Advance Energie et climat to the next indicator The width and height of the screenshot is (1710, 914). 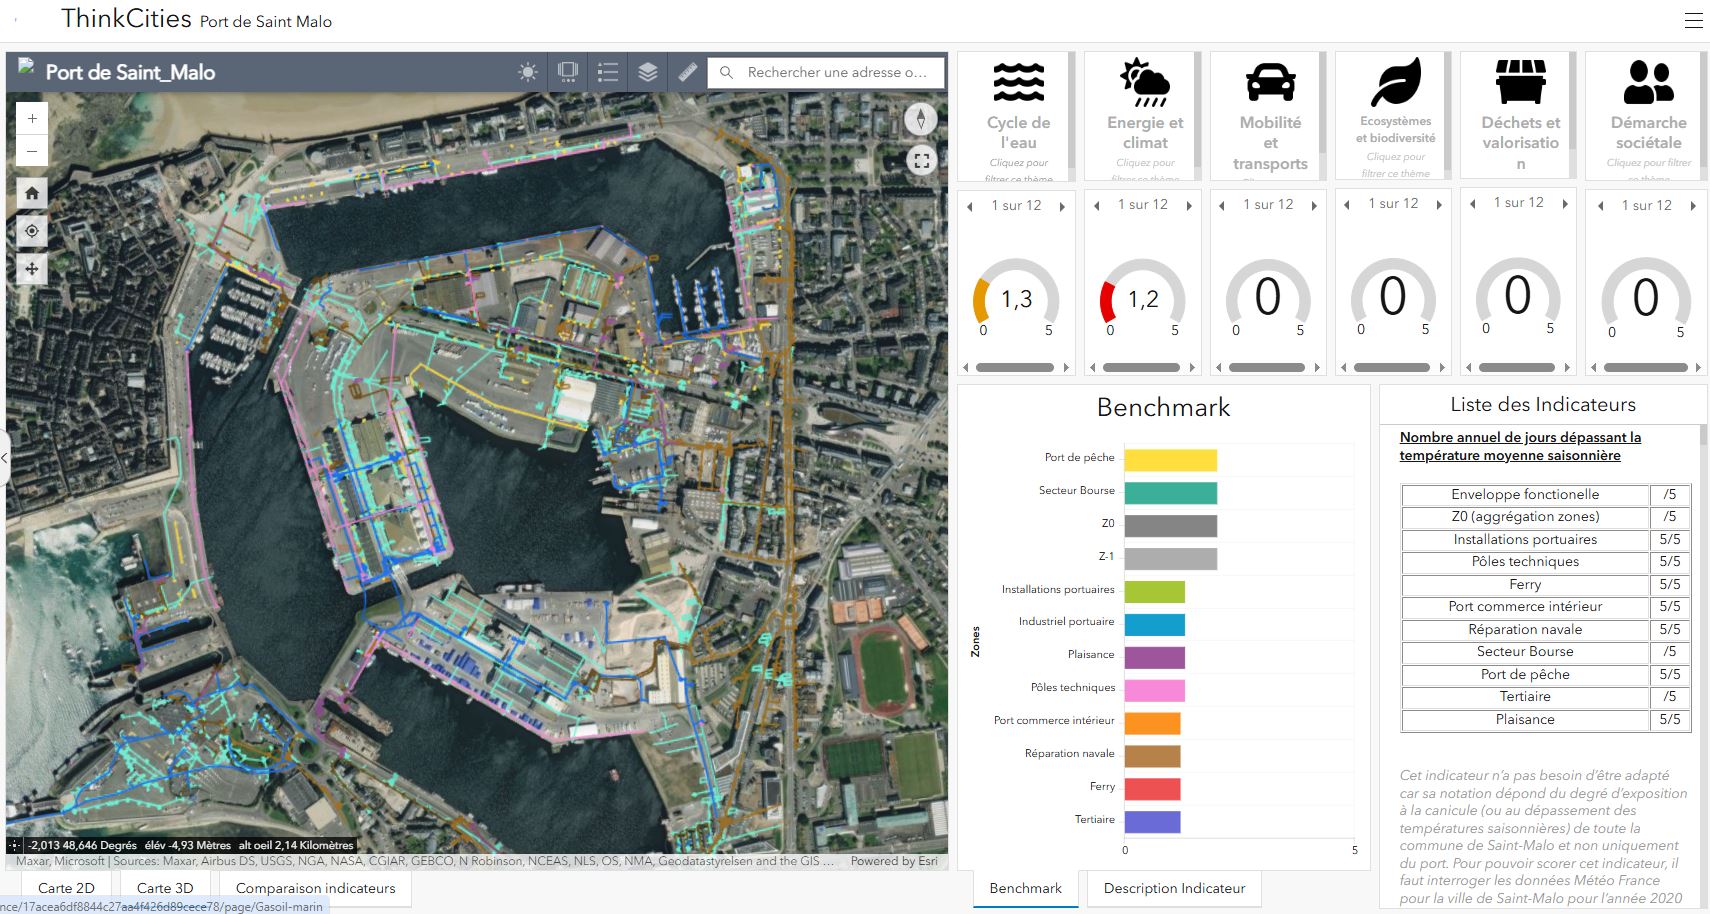(x=1189, y=204)
